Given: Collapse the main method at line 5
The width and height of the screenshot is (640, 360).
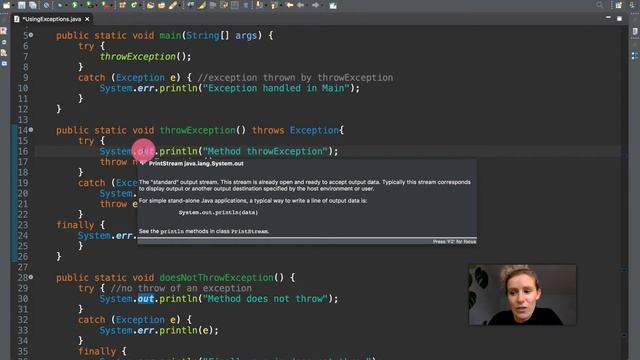Looking at the screenshot, I should (31, 35).
